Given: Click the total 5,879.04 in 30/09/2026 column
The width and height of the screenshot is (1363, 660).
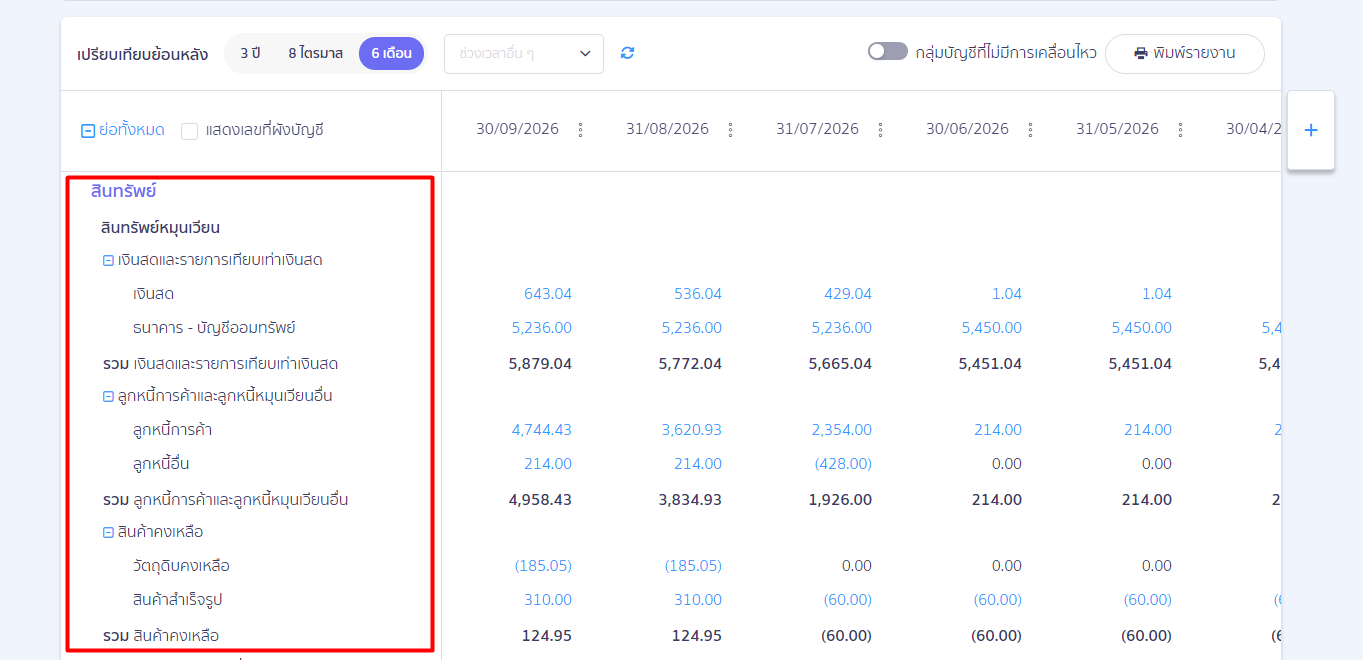Looking at the screenshot, I should [x=540, y=364].
